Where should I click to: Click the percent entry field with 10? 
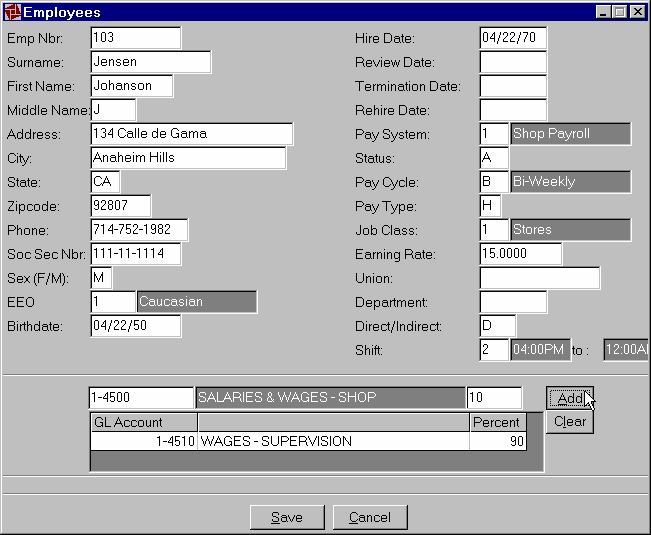pyautogui.click(x=494, y=398)
